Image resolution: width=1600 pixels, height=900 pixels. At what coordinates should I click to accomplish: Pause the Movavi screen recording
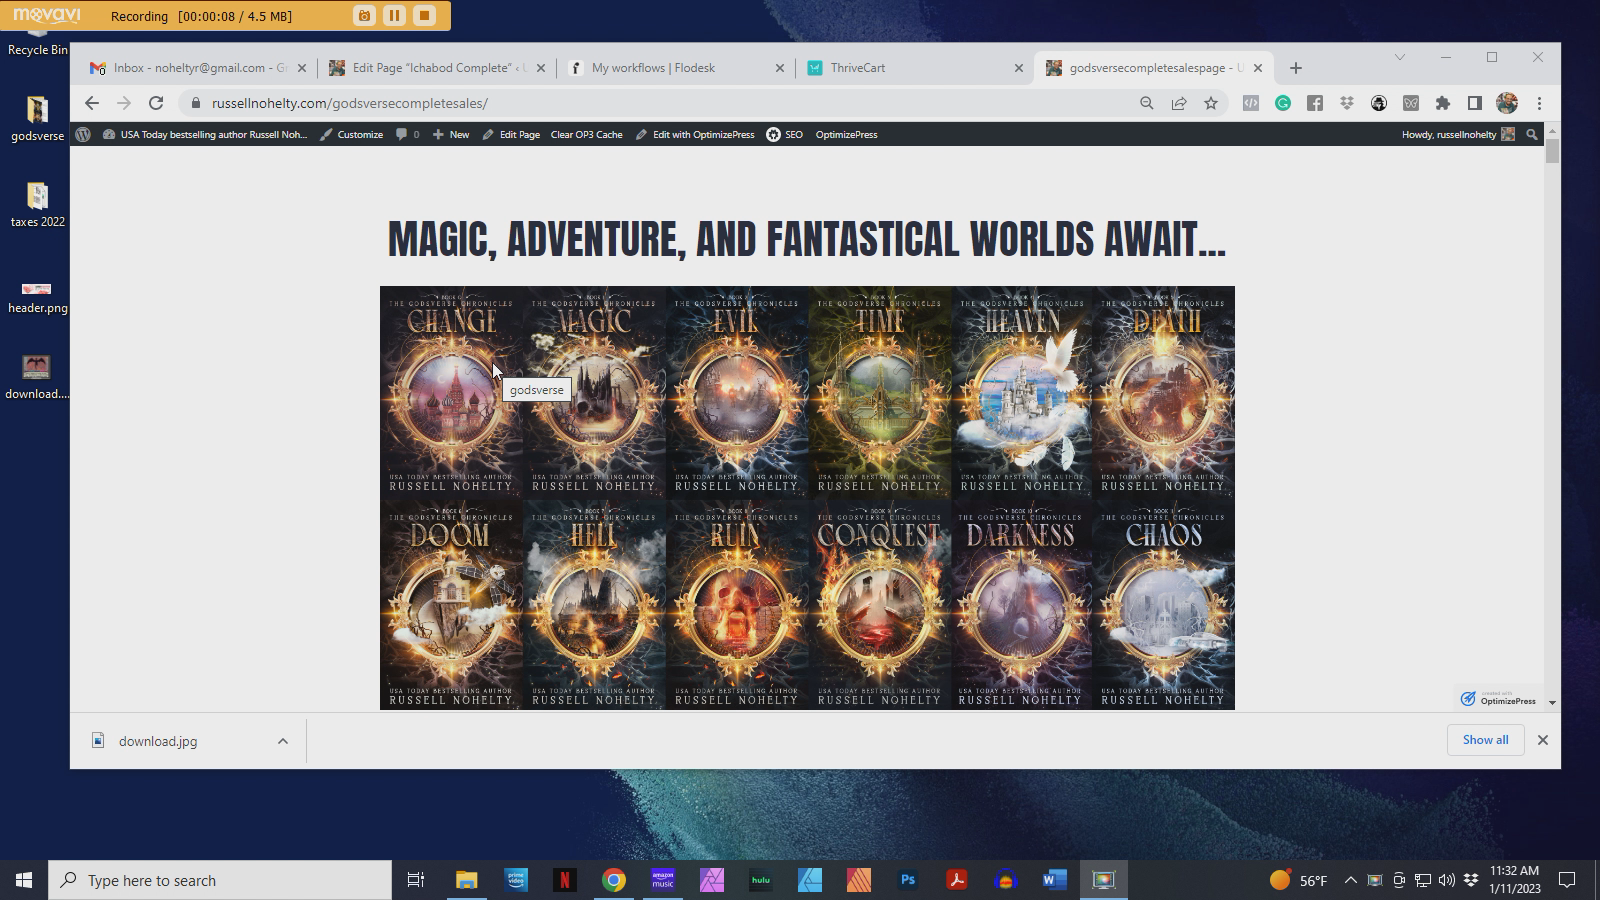coord(394,16)
